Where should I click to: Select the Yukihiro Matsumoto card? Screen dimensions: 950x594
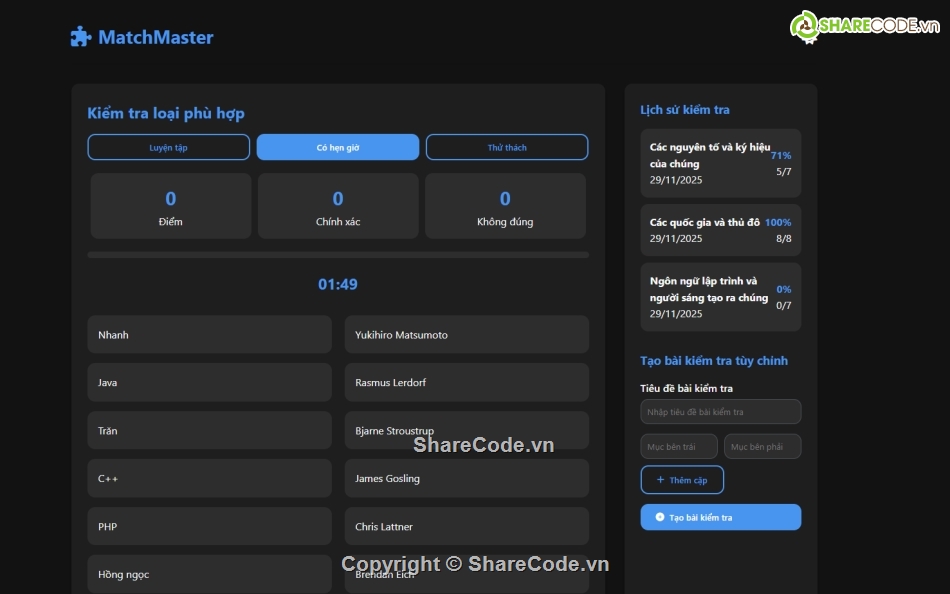click(x=466, y=334)
